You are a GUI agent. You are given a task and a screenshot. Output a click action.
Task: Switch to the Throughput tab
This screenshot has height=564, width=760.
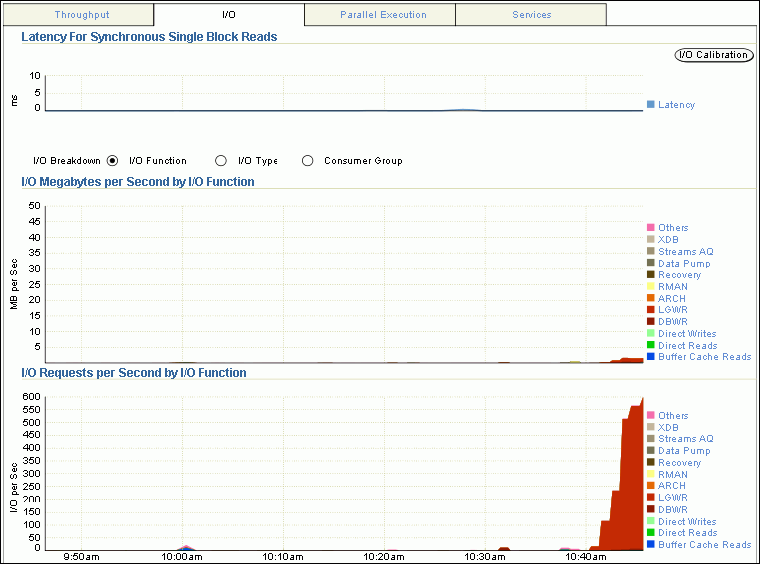pyautogui.click(x=81, y=15)
